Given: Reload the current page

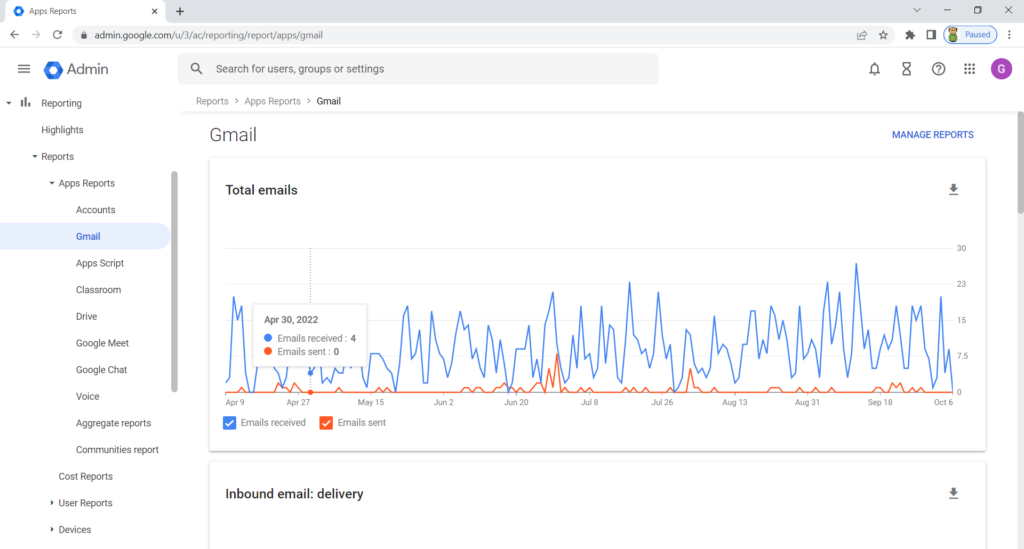Looking at the screenshot, I should [x=57, y=35].
